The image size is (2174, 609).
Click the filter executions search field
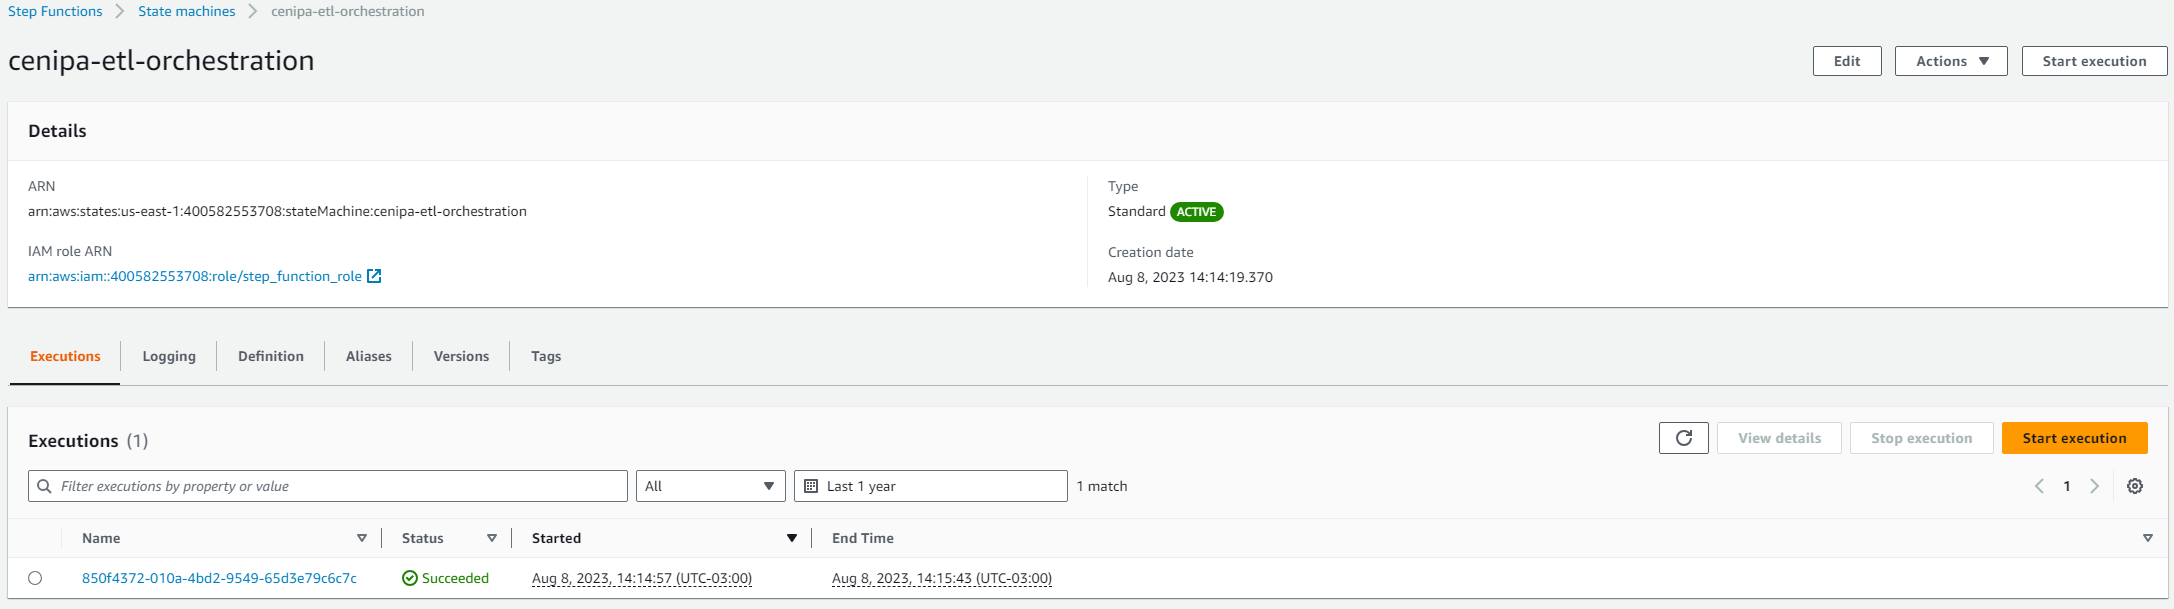pos(328,486)
